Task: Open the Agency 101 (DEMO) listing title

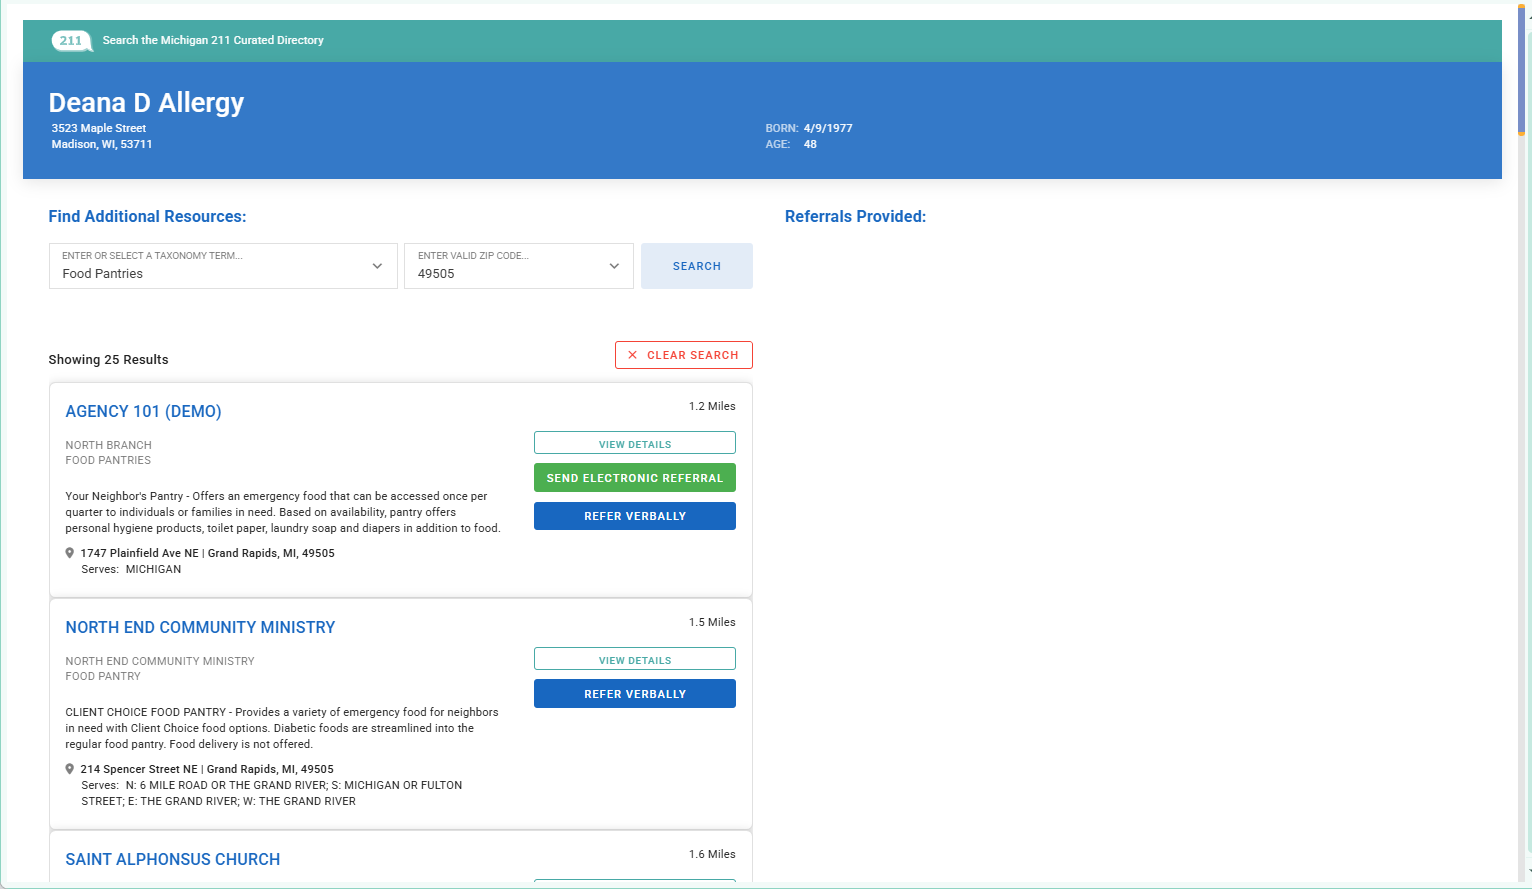Action: [x=143, y=411]
